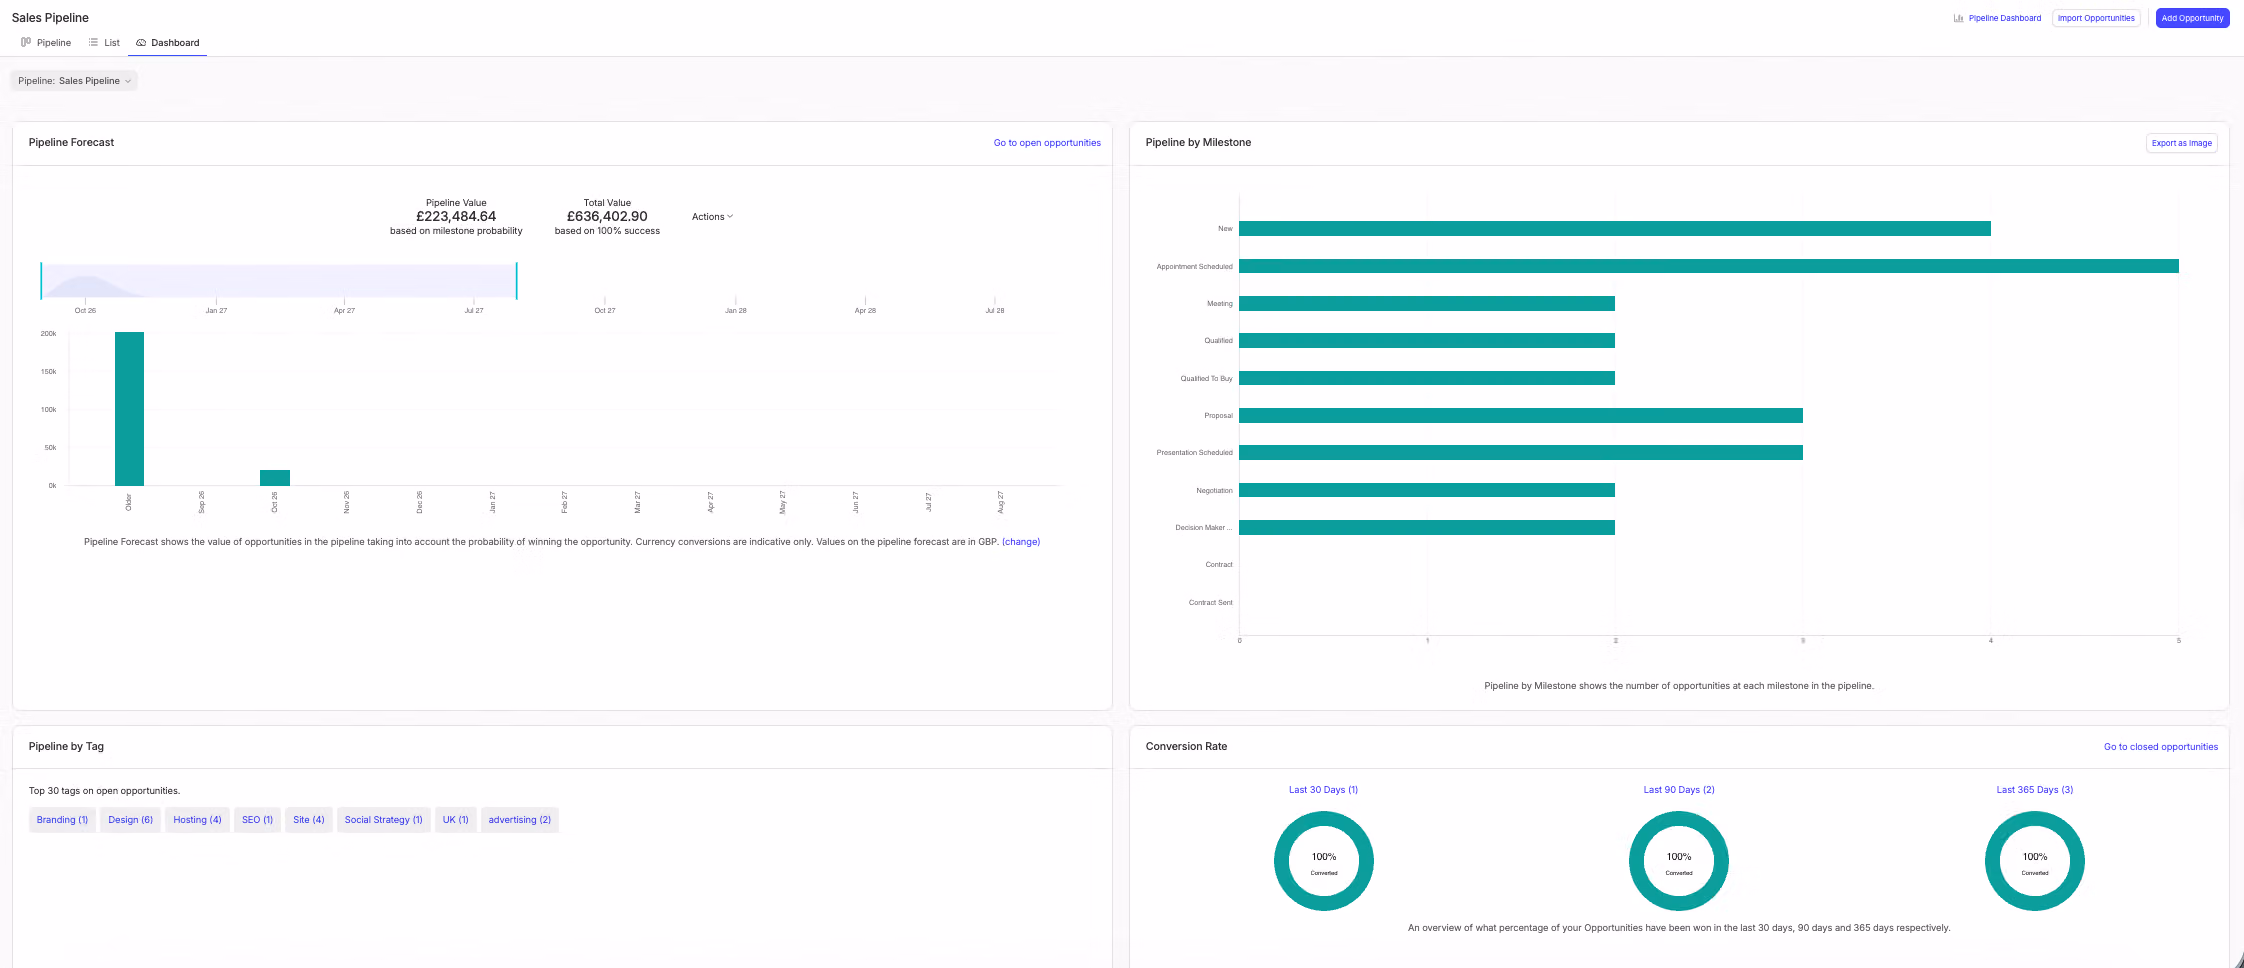Click the Contract Sent milestone label

click(x=1210, y=603)
